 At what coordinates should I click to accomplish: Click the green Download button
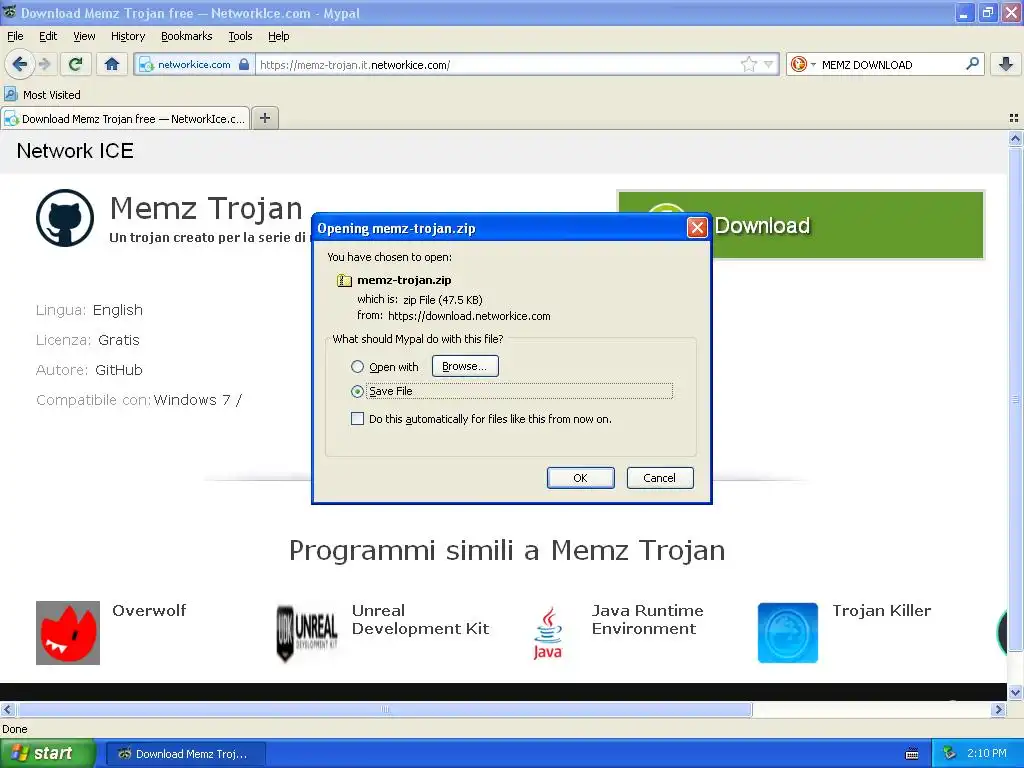[x=801, y=225]
